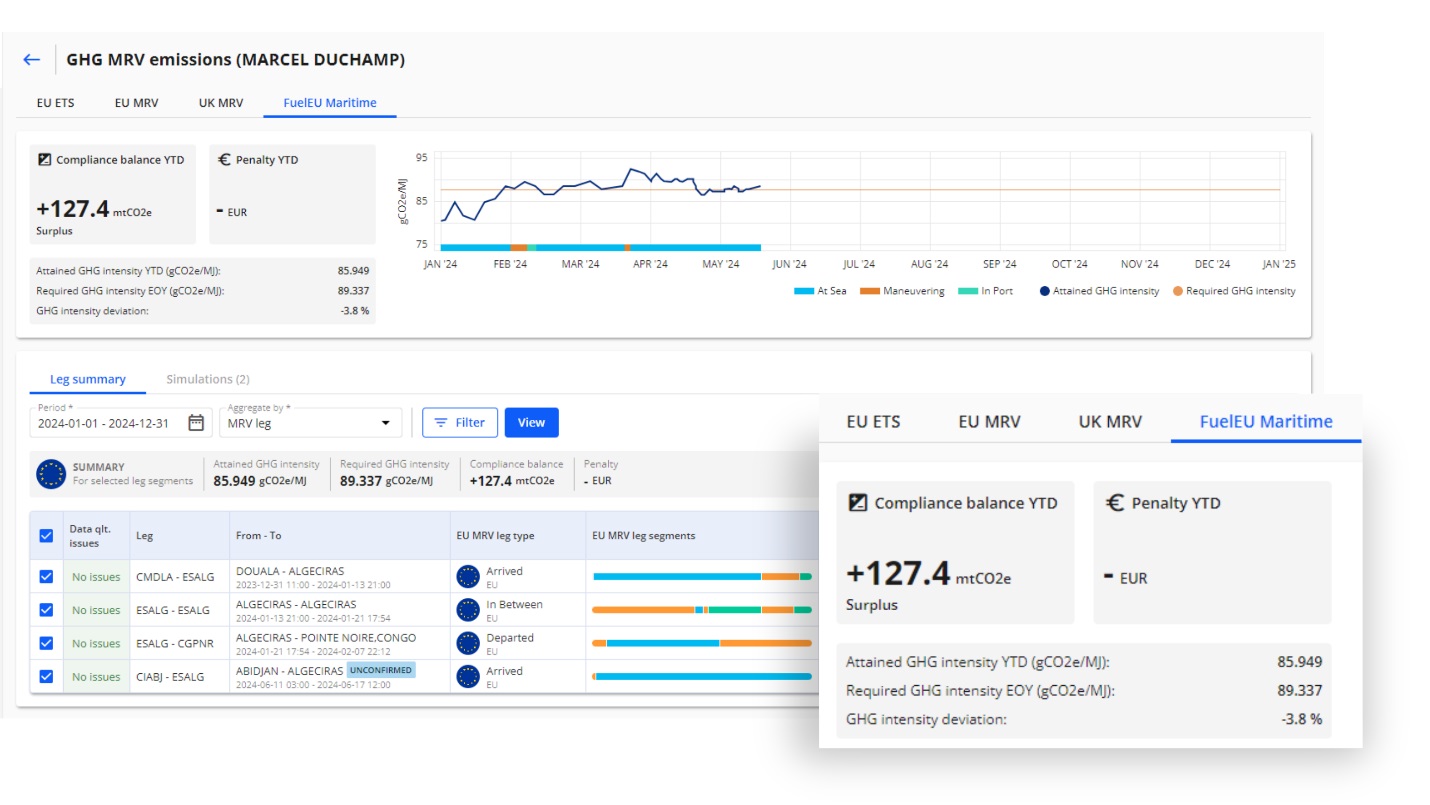Click the EU flag icon in Summary
Image resolution: width=1430 pixels, height=805 pixels.
51,474
